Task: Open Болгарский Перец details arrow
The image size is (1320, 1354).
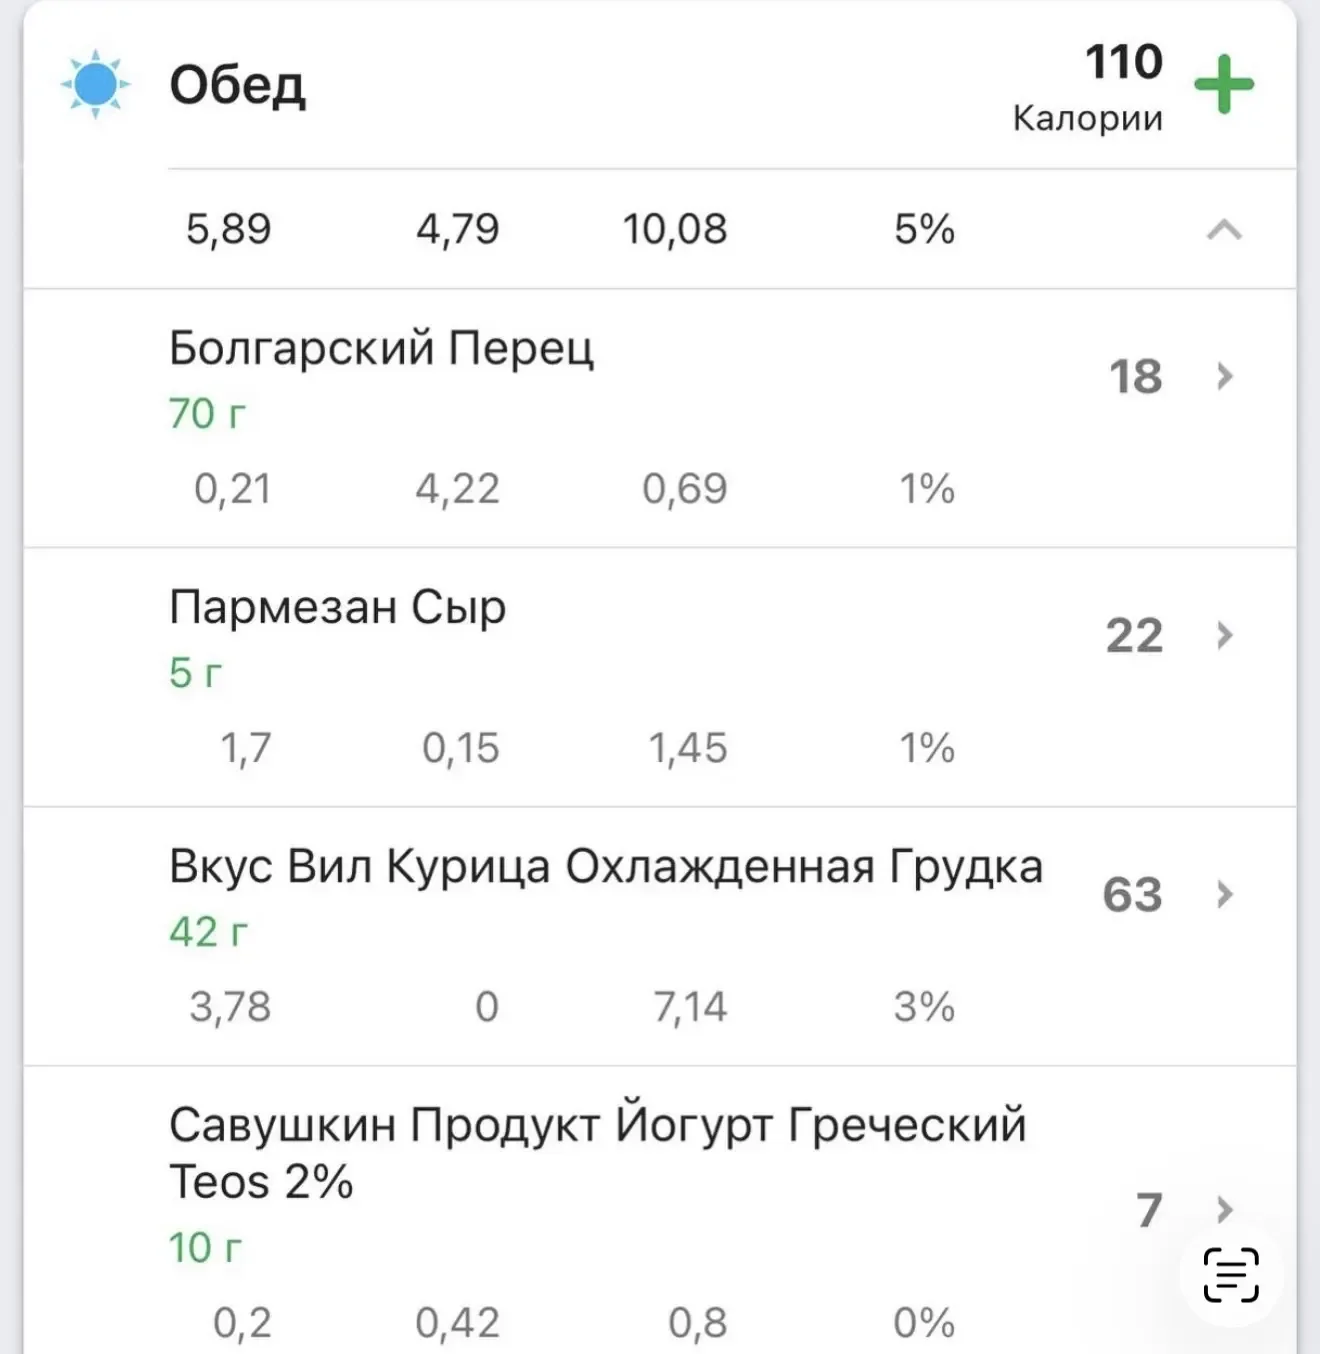Action: [1224, 376]
